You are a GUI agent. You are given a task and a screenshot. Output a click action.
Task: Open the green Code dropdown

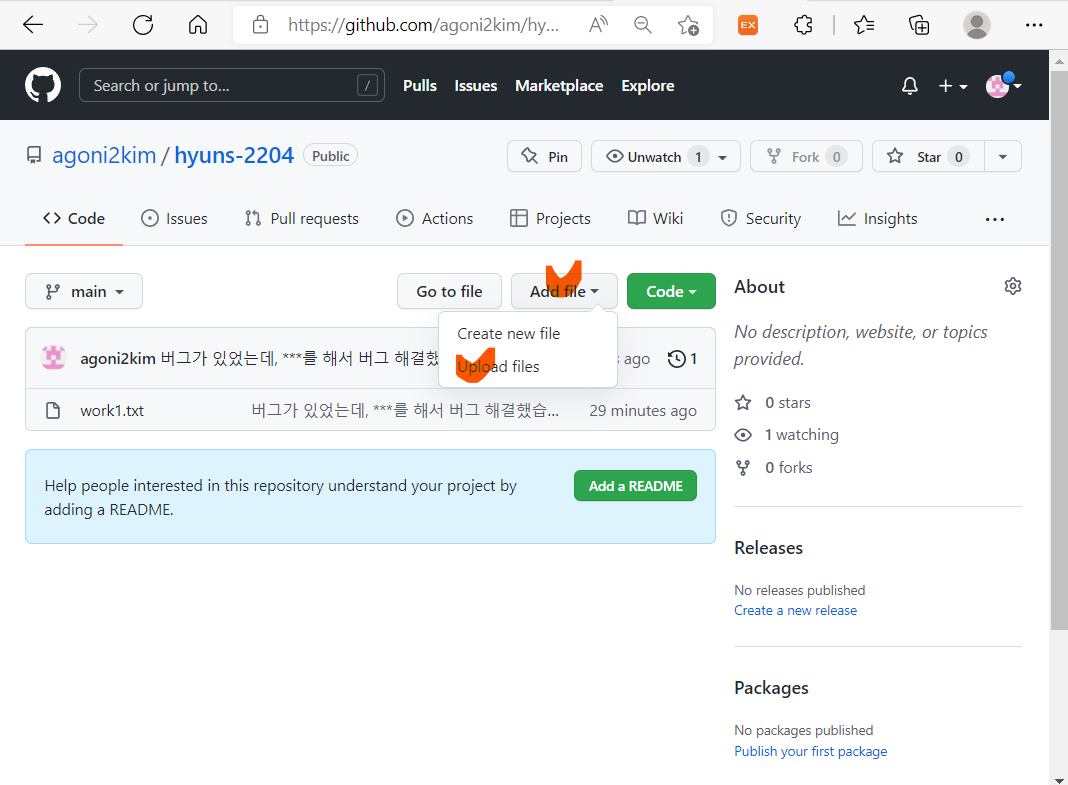[671, 291]
